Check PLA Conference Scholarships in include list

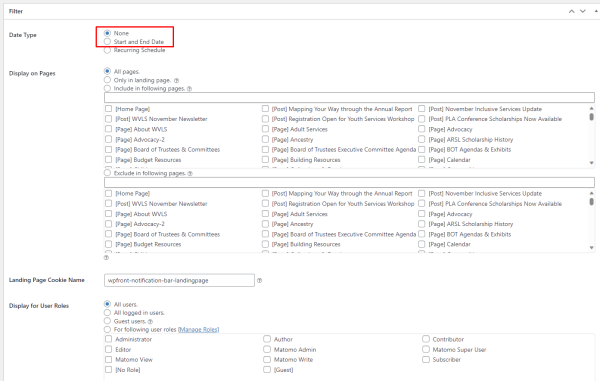click(x=422, y=119)
